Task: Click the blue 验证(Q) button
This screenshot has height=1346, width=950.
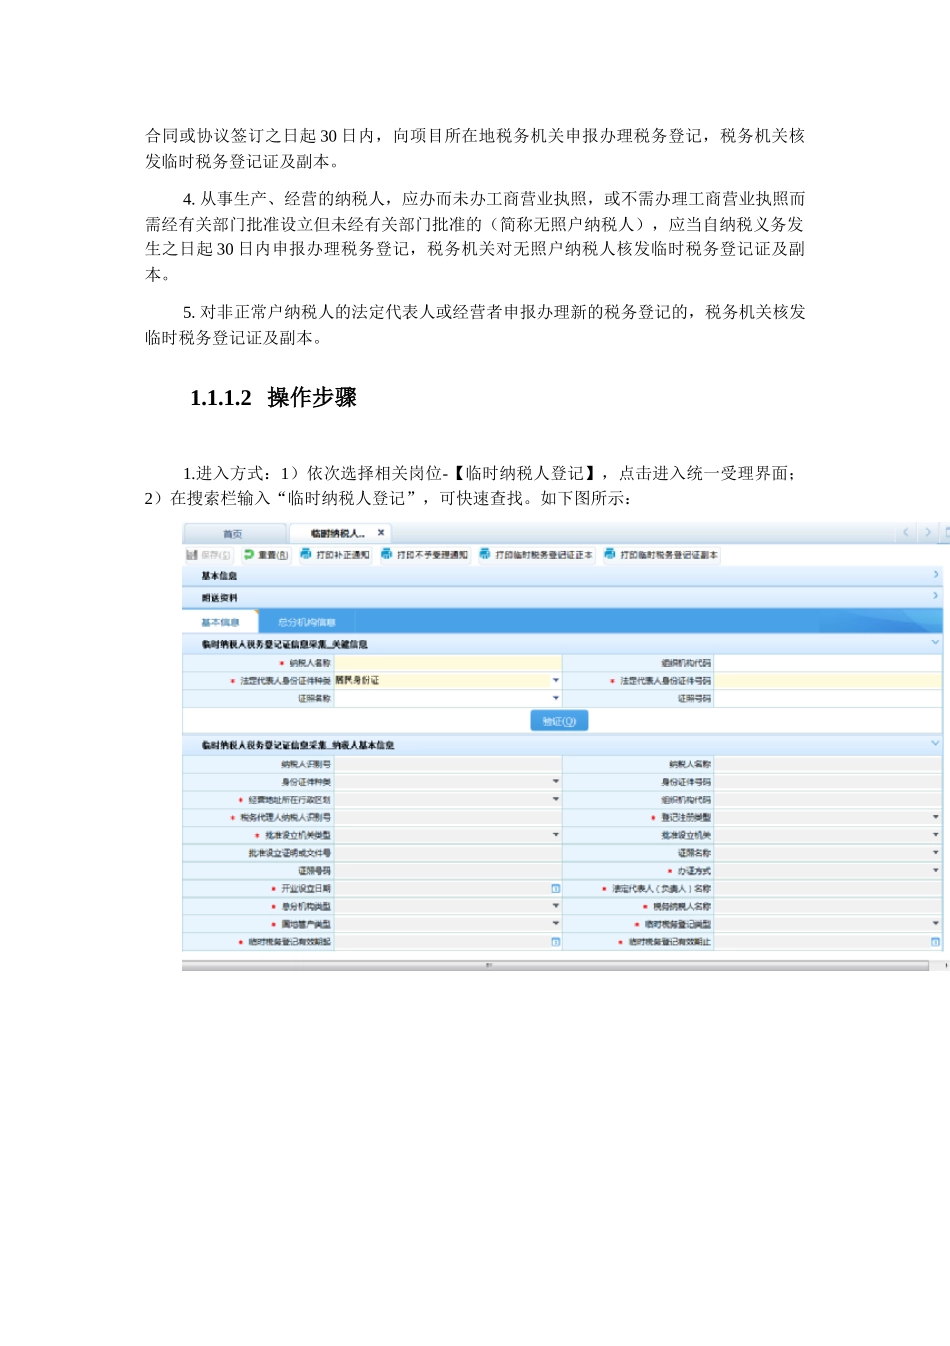Action: pos(559,721)
